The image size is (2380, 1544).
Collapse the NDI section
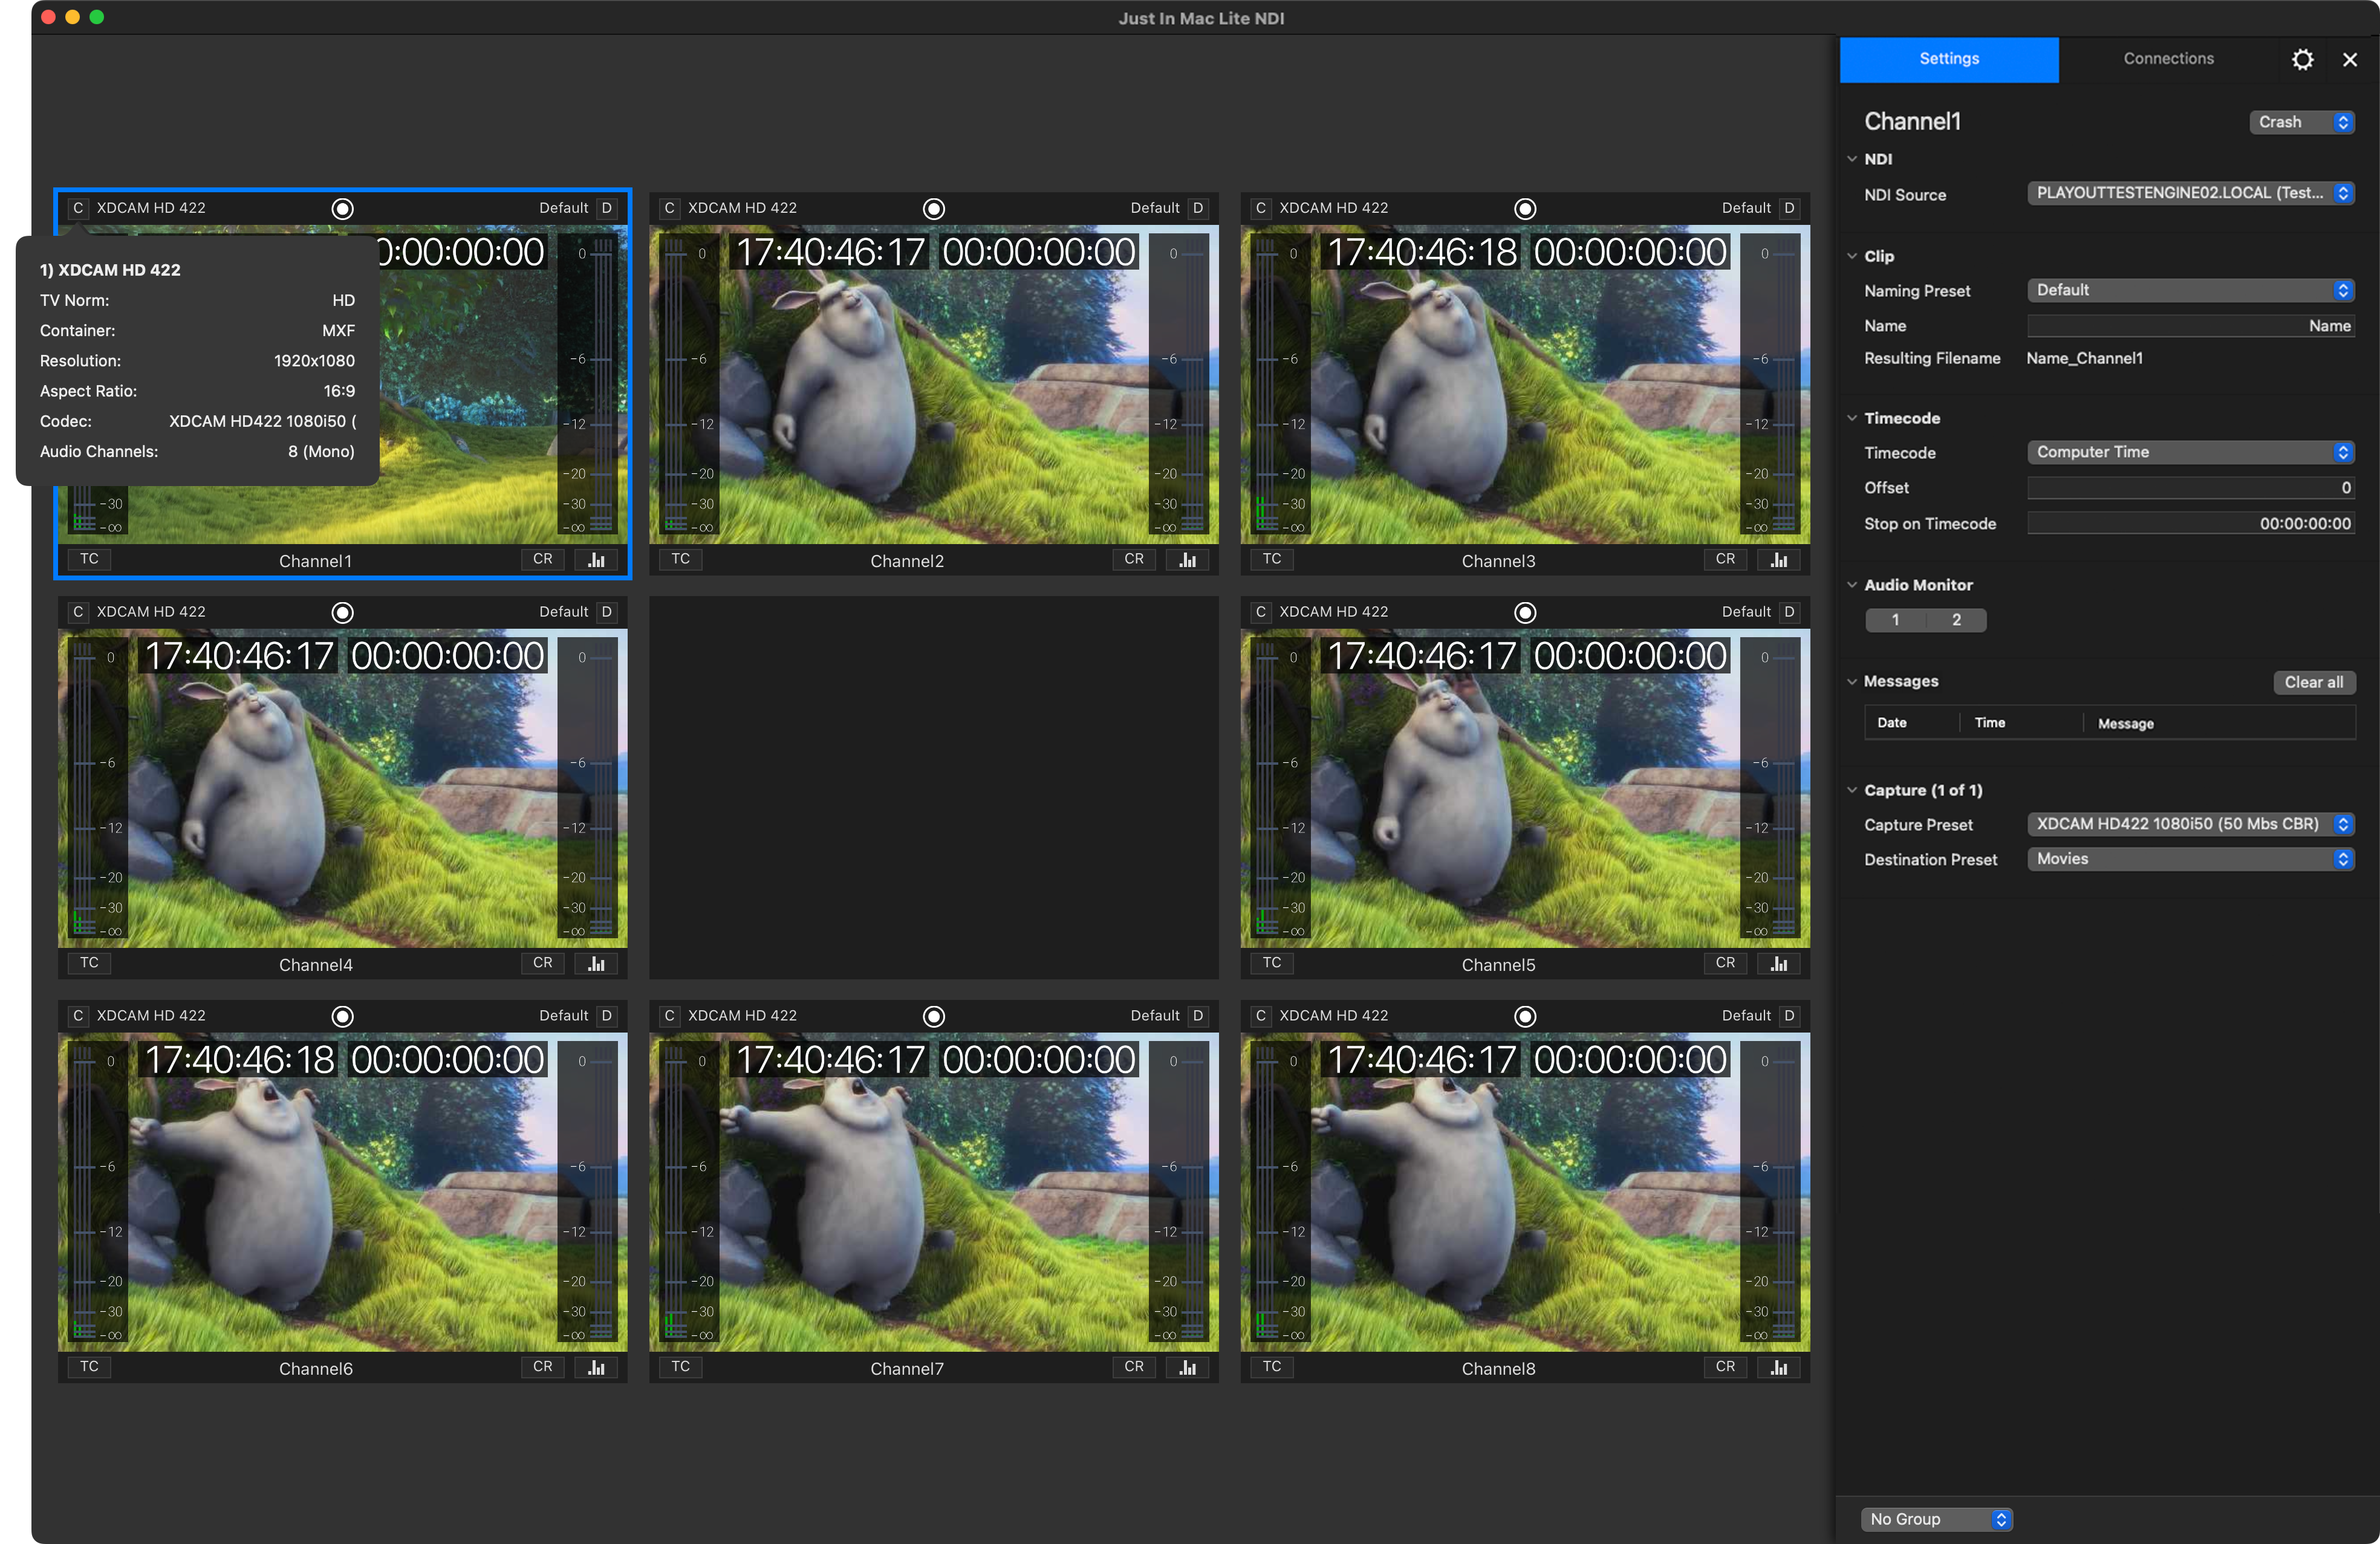coord(1852,159)
